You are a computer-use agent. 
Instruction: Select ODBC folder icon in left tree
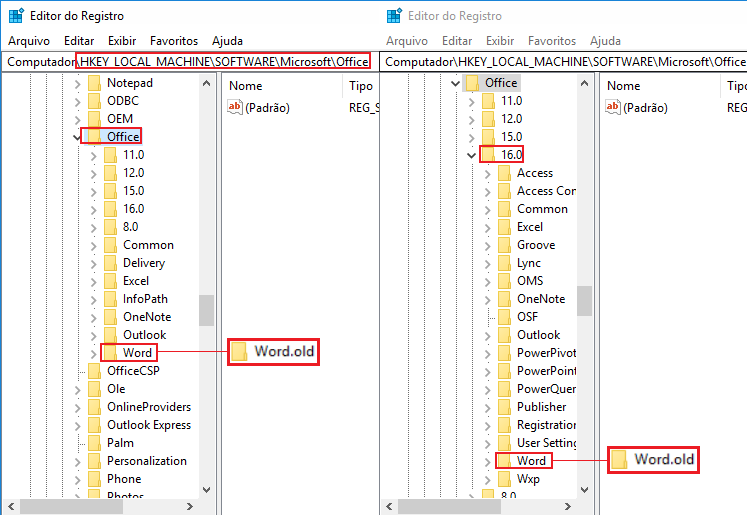click(x=94, y=101)
